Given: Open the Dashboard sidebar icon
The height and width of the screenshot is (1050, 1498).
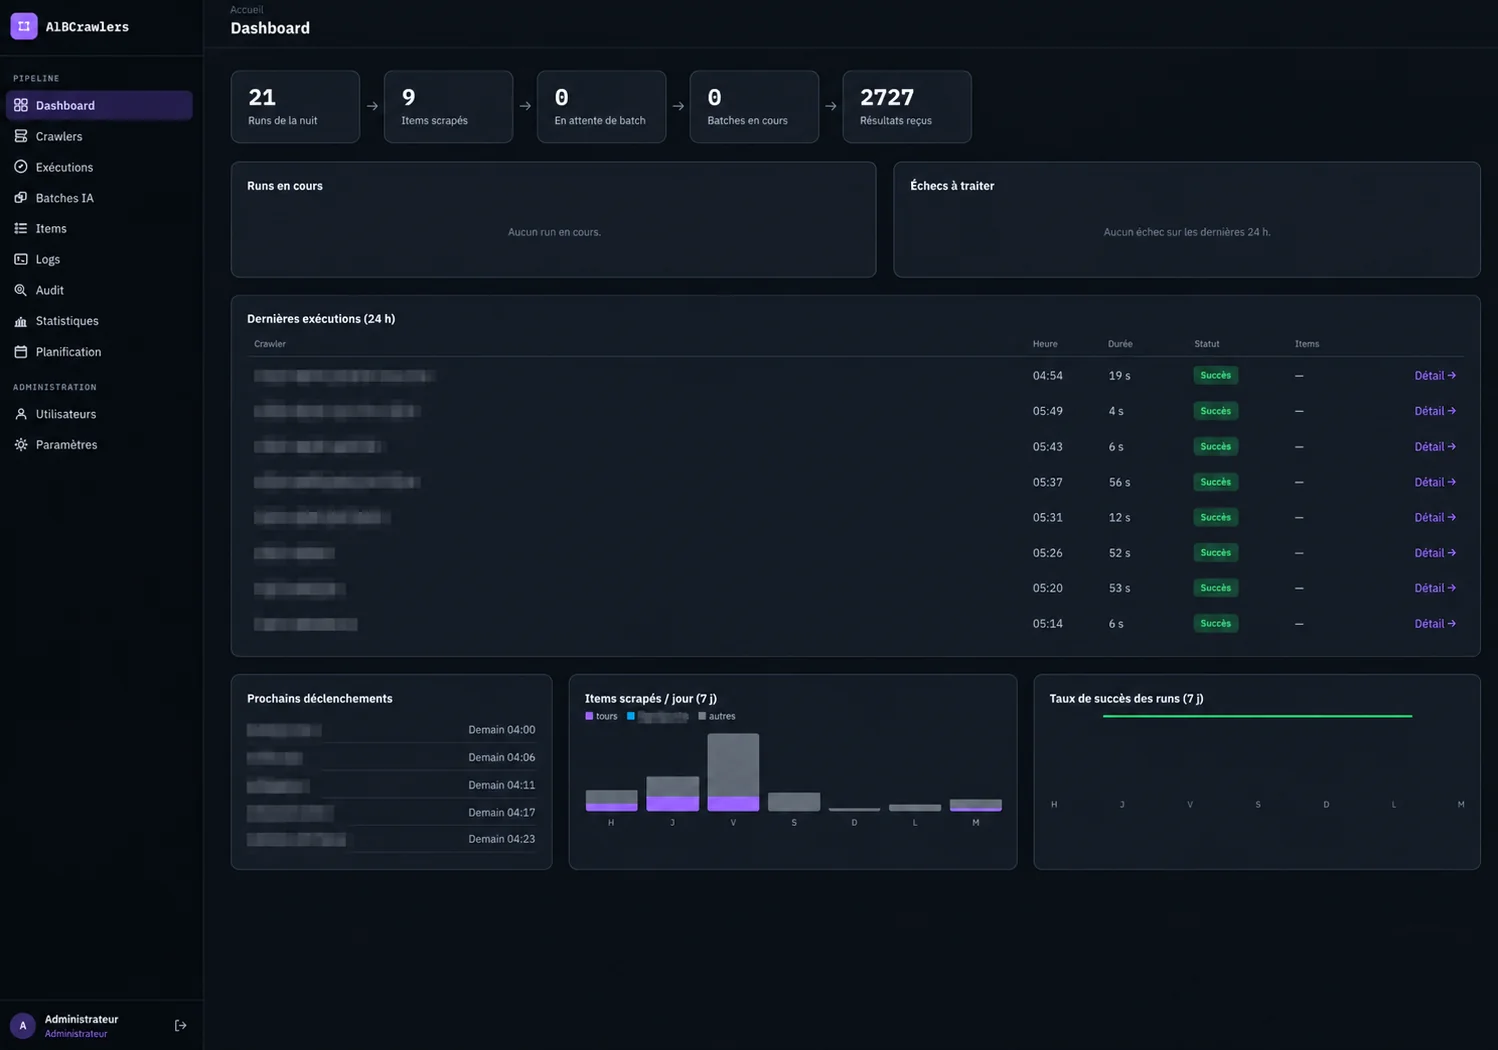Looking at the screenshot, I should pos(21,105).
